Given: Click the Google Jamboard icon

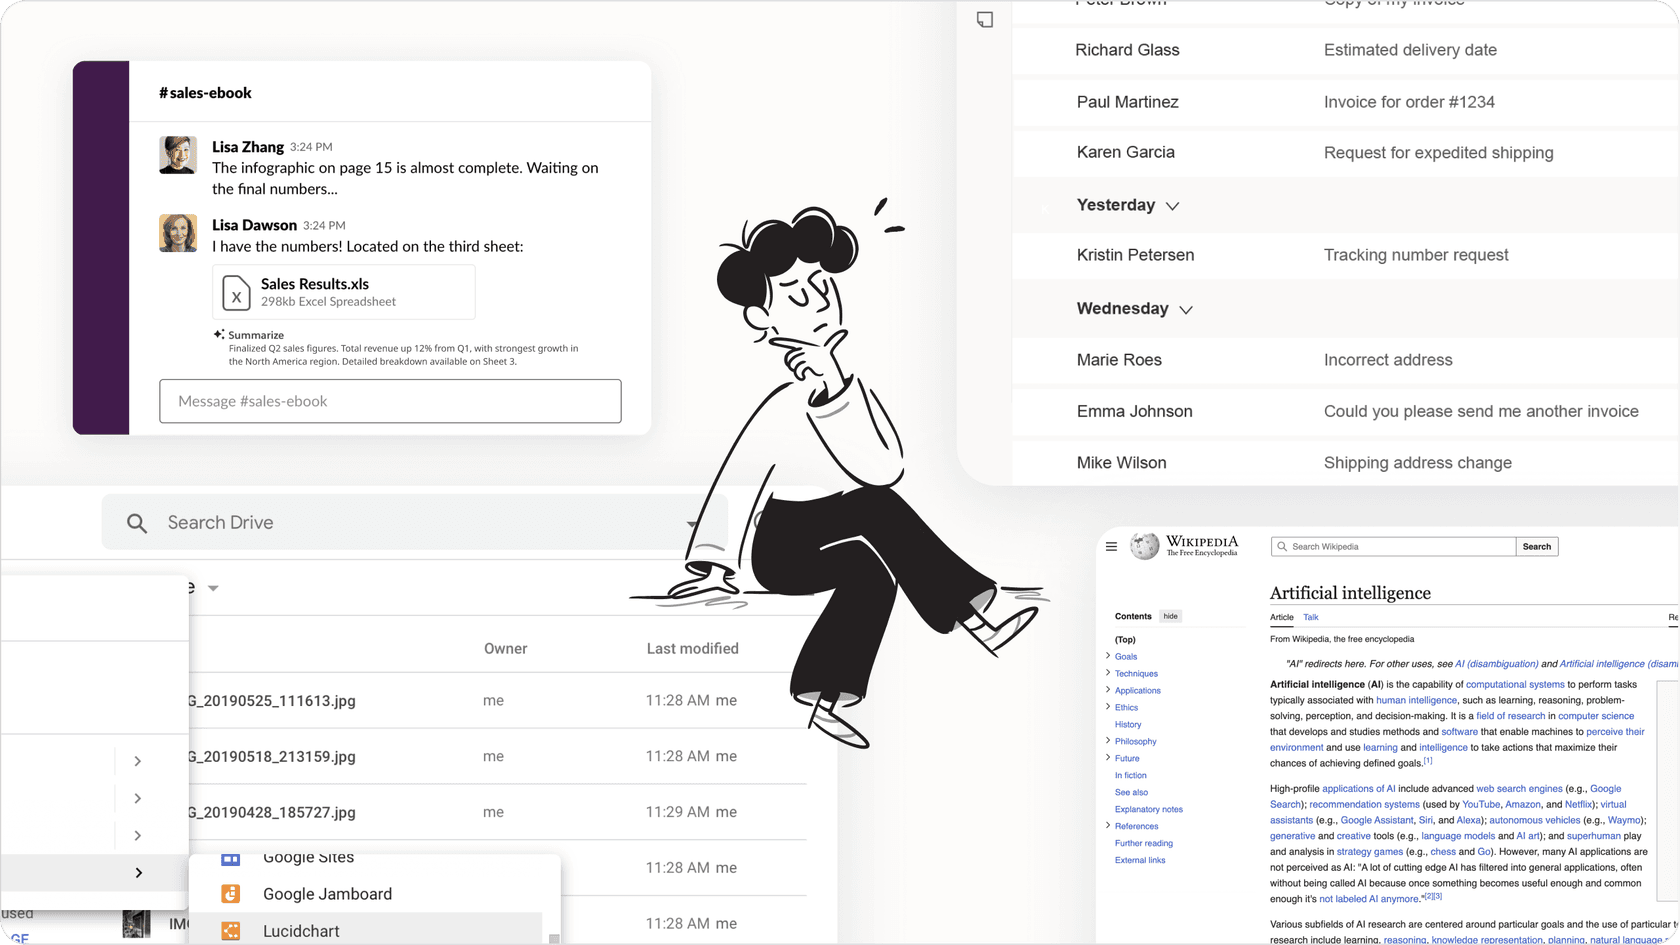Looking at the screenshot, I should (231, 894).
